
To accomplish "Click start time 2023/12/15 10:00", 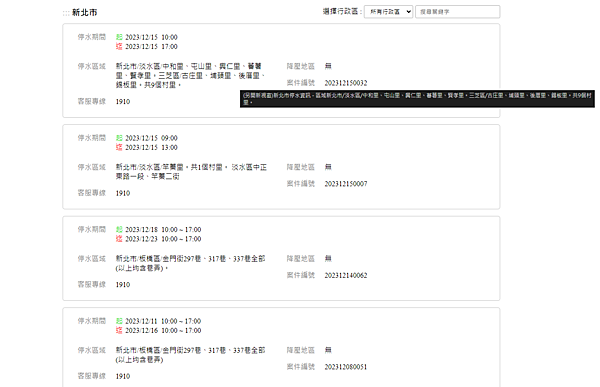I will (x=151, y=37).
